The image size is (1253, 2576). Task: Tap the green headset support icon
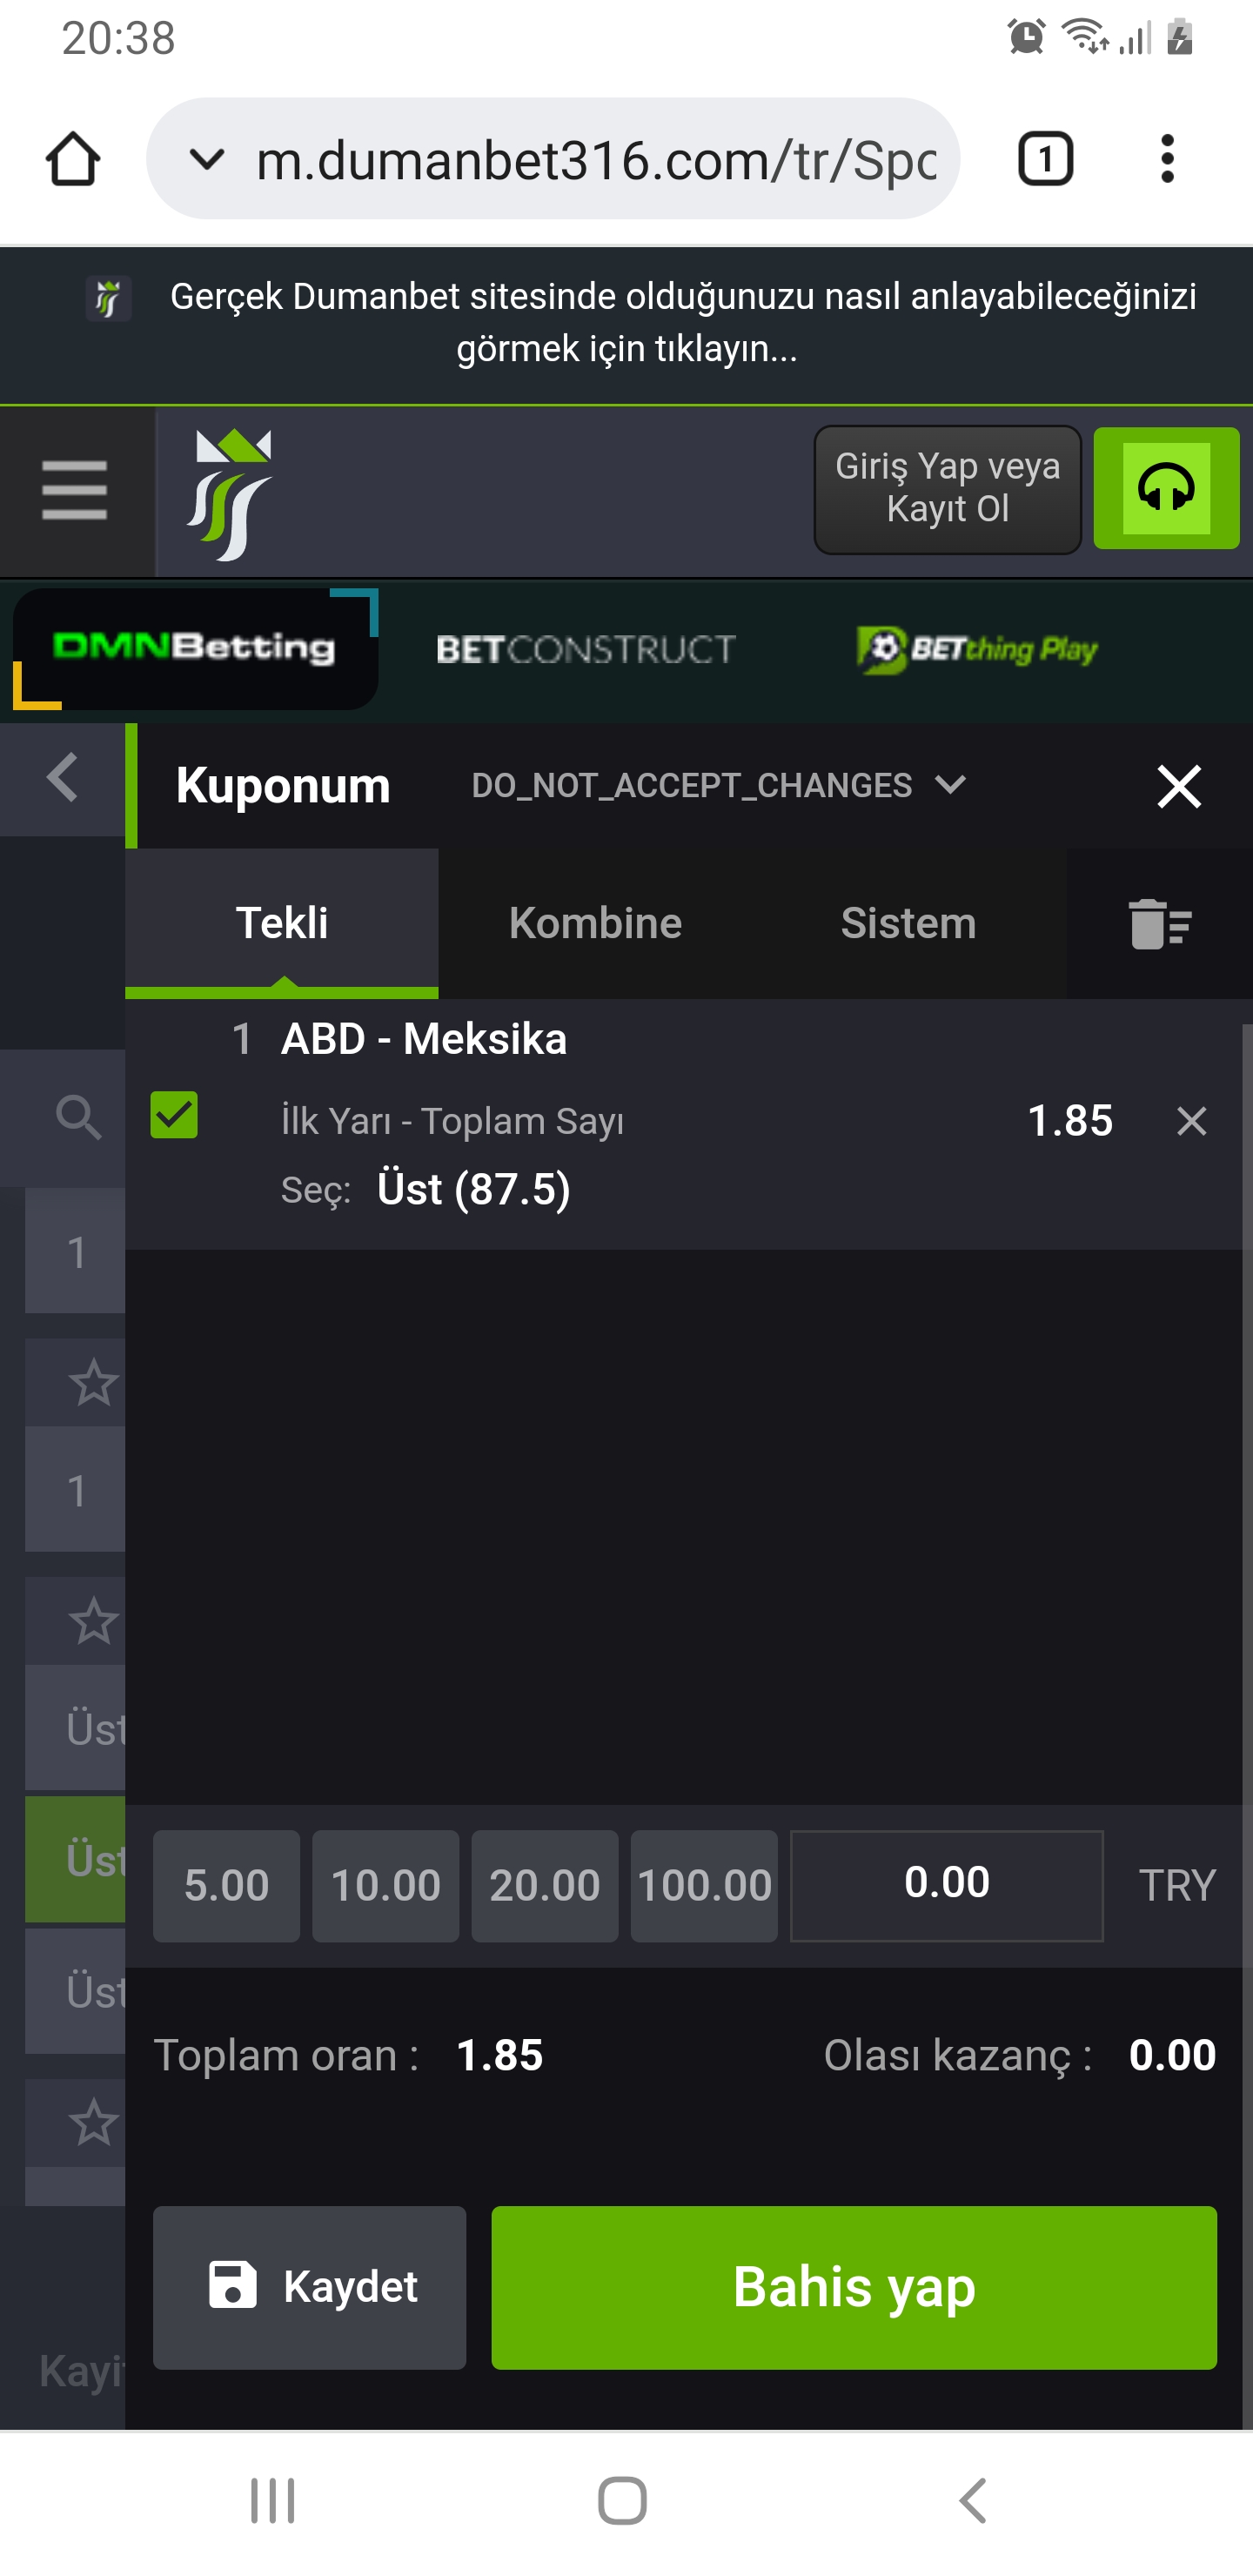pyautogui.click(x=1166, y=488)
